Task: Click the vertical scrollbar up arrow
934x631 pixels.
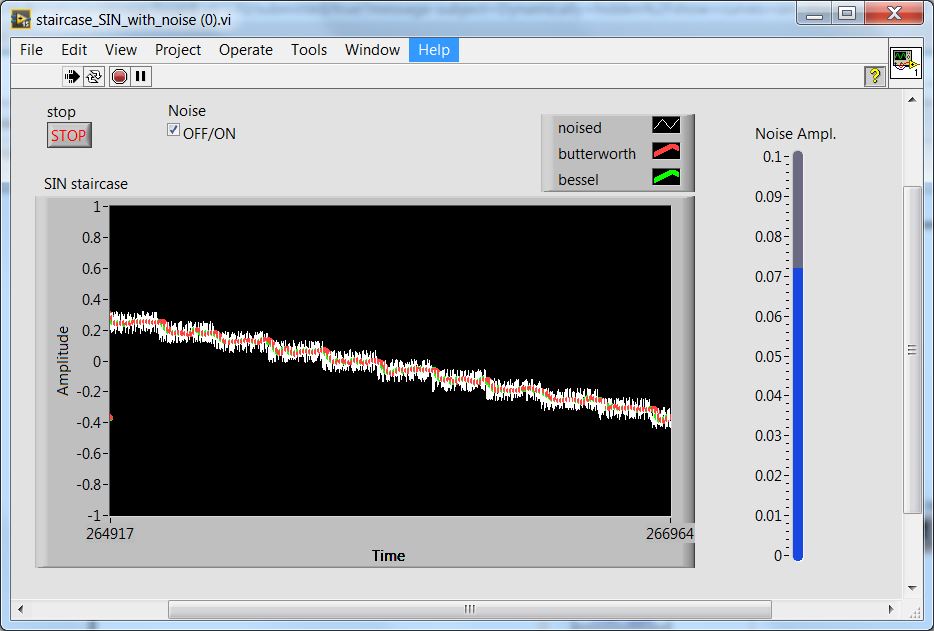Action: (x=912, y=100)
